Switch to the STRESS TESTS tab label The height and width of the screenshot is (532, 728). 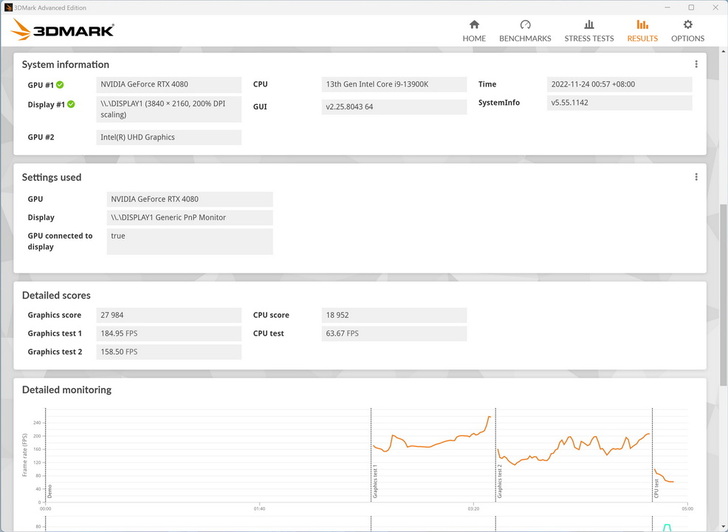tap(589, 39)
